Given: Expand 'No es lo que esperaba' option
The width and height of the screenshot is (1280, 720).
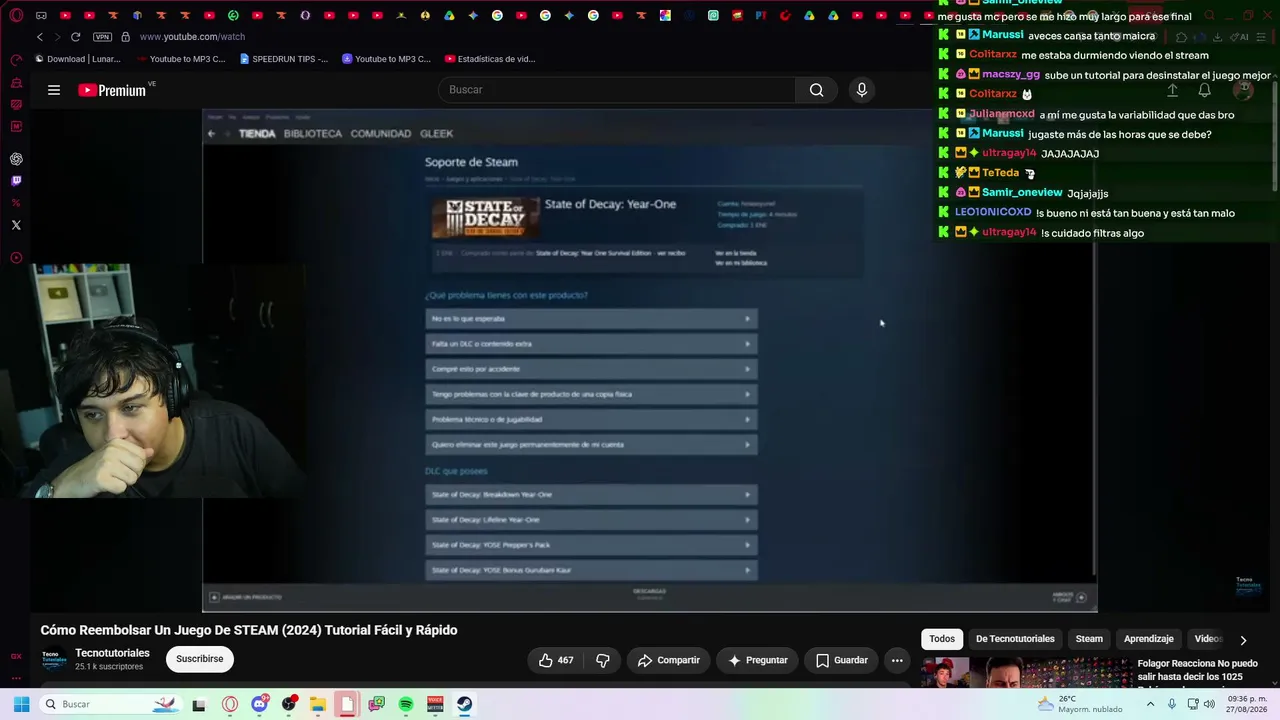Looking at the screenshot, I should [591, 319].
